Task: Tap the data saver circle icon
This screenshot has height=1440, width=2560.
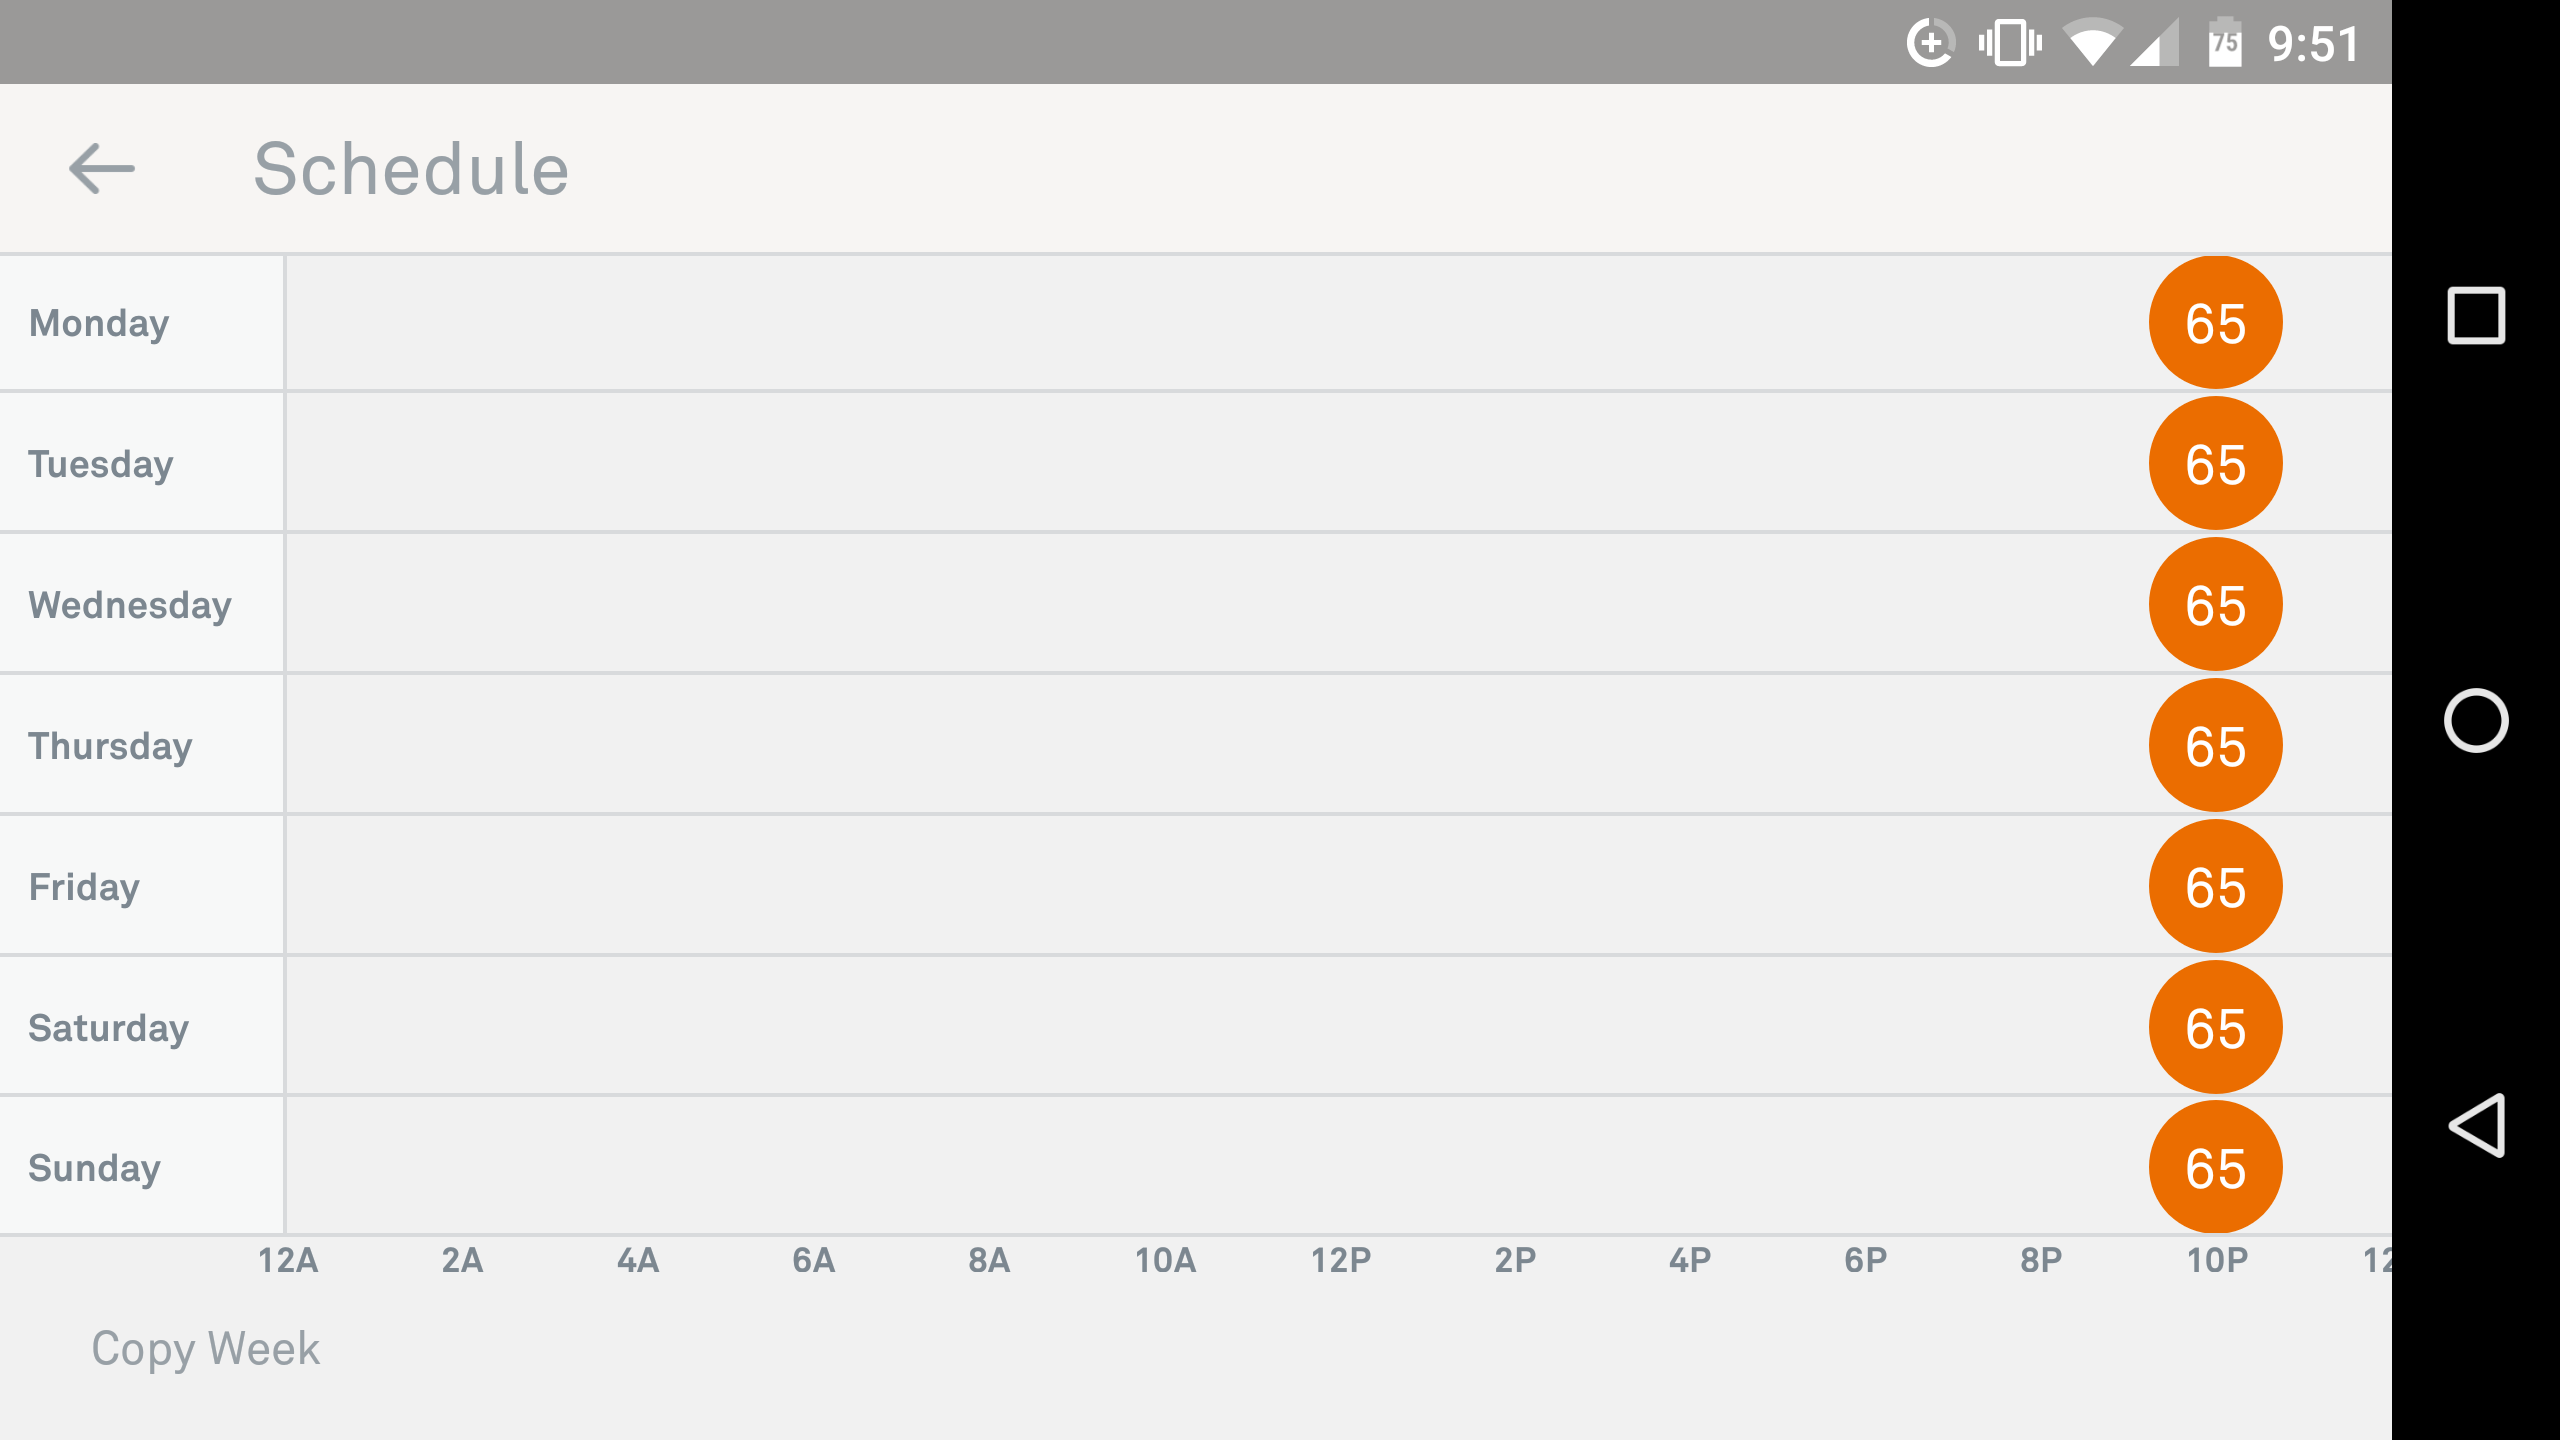Action: point(1930,43)
